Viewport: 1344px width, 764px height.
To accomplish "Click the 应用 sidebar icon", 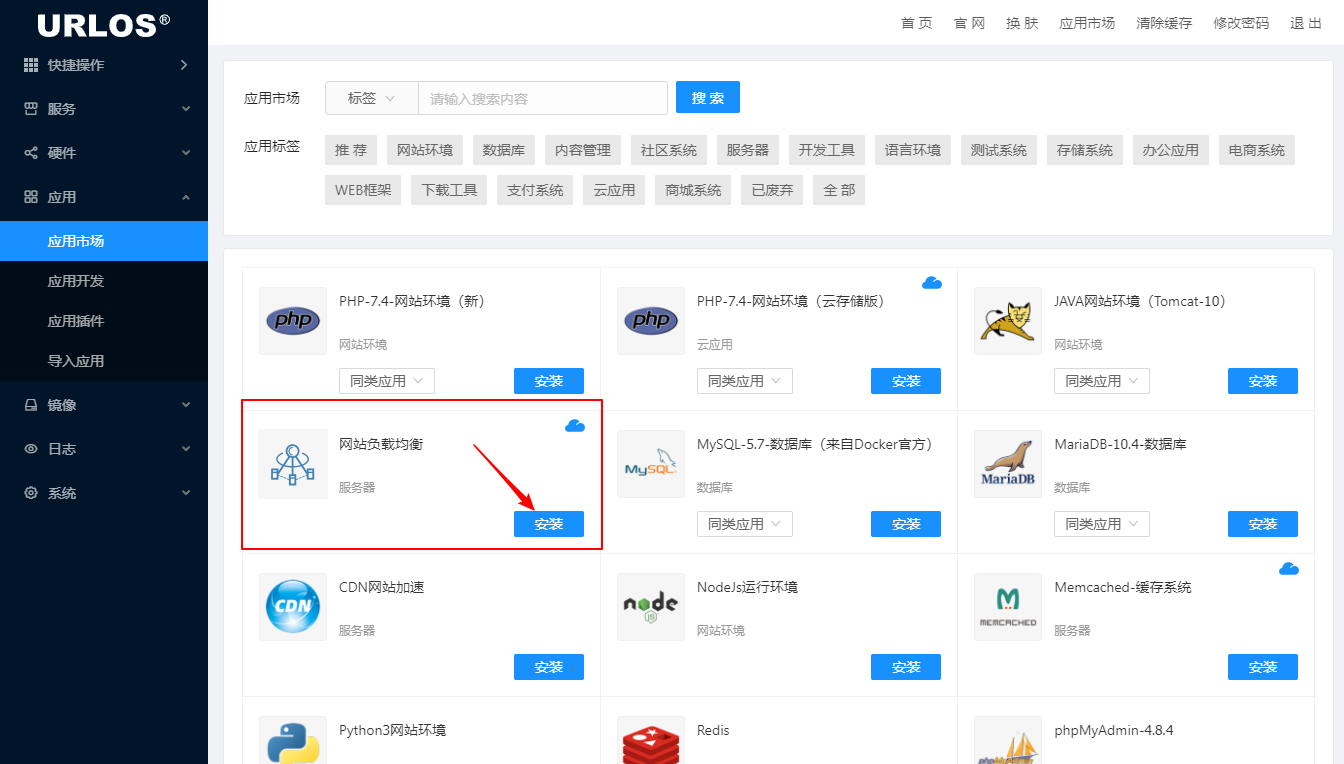I will (31, 197).
